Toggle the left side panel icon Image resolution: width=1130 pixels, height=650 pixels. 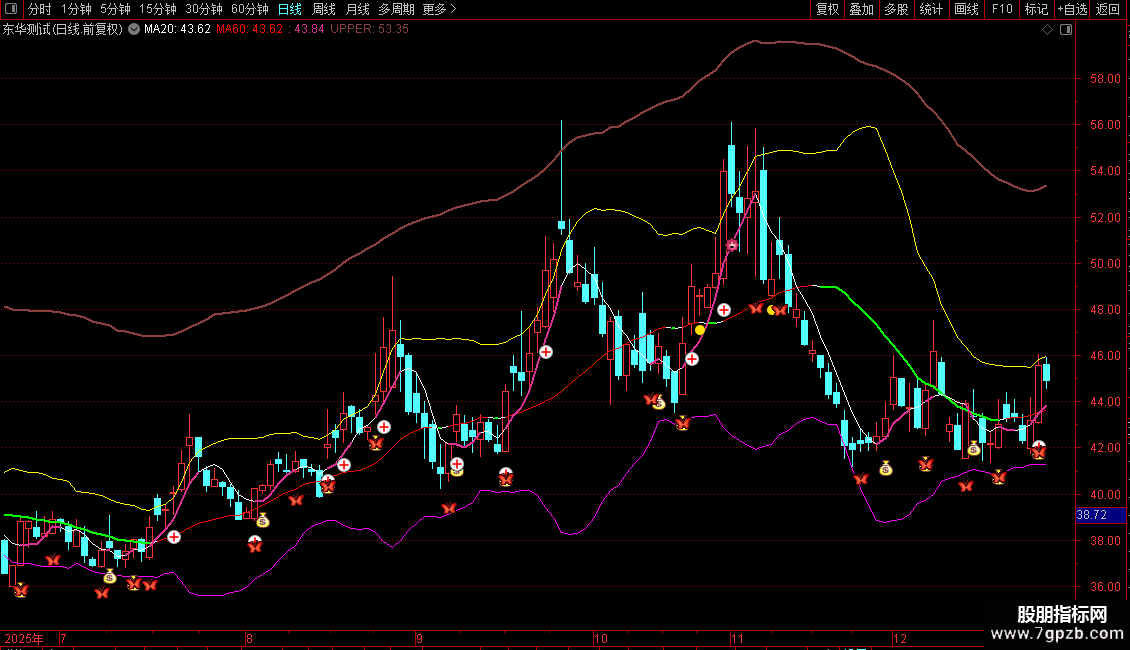pyautogui.click(x=11, y=9)
